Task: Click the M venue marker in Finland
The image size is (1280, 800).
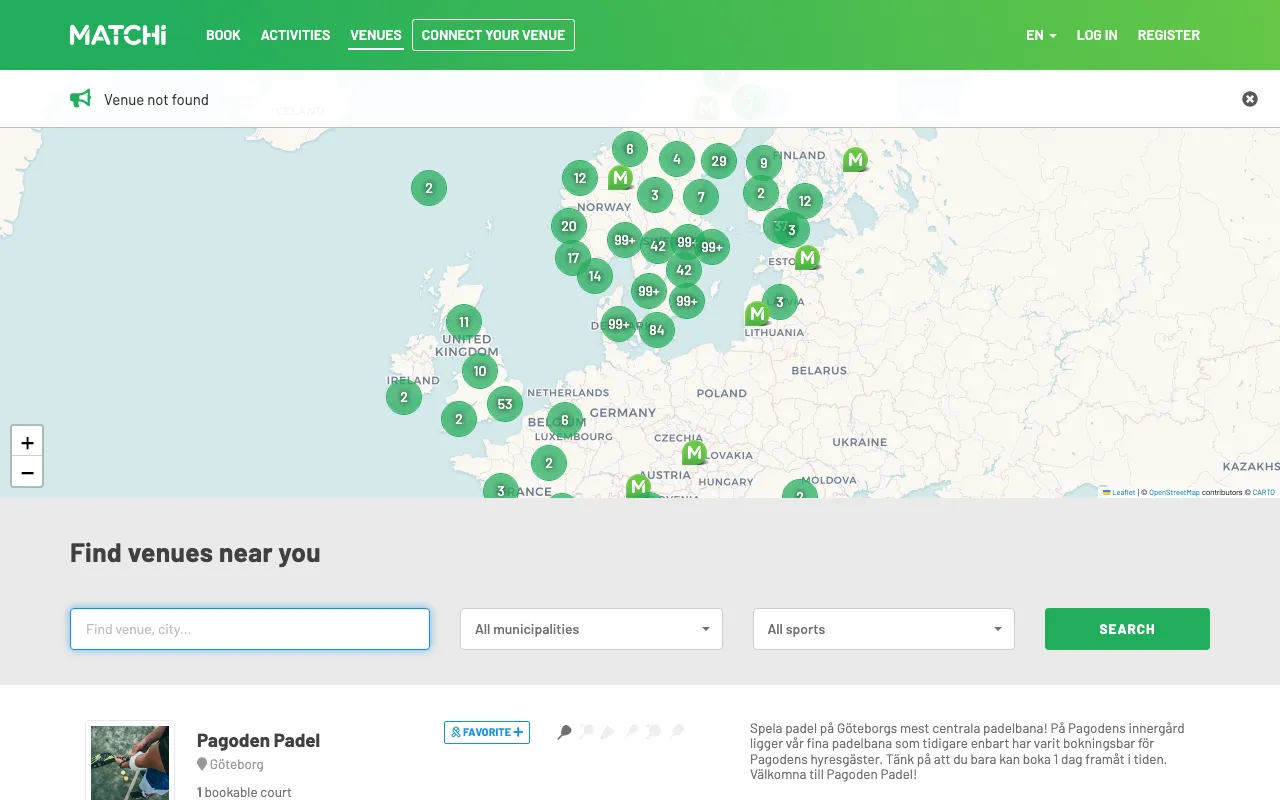Action: point(855,159)
